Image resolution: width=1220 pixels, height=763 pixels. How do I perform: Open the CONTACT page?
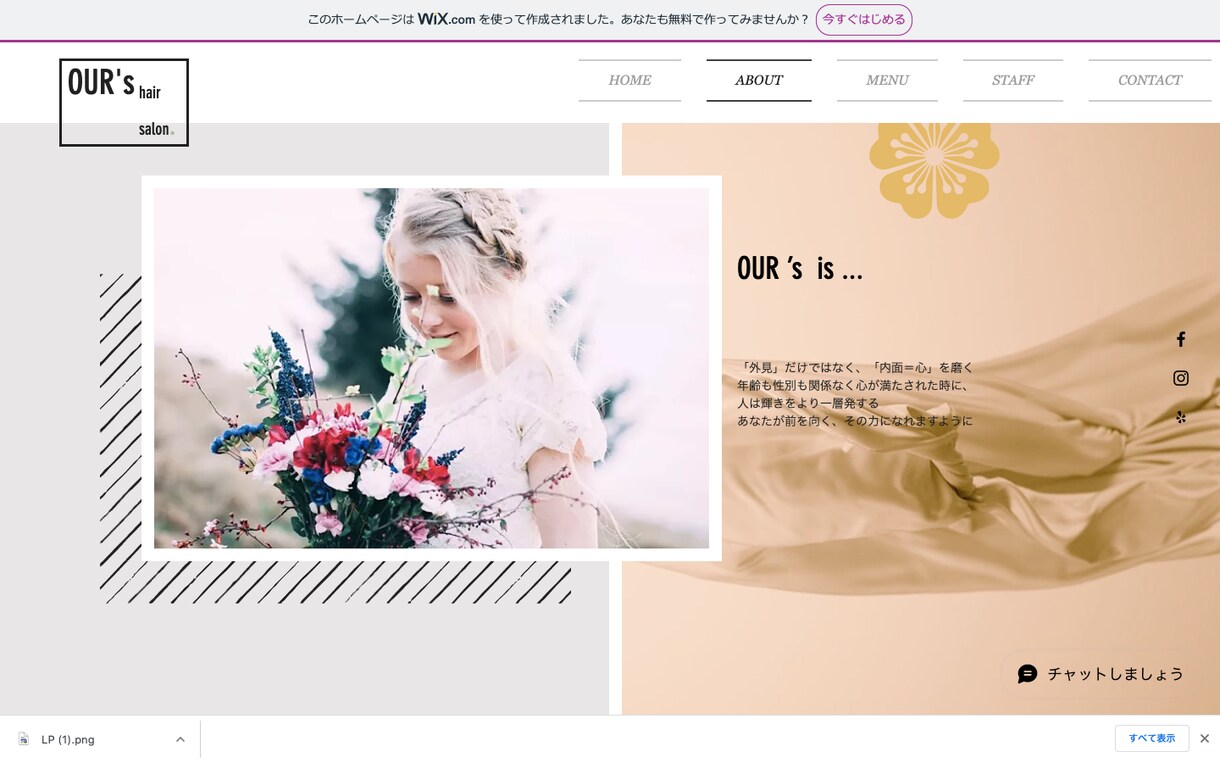coord(1150,81)
